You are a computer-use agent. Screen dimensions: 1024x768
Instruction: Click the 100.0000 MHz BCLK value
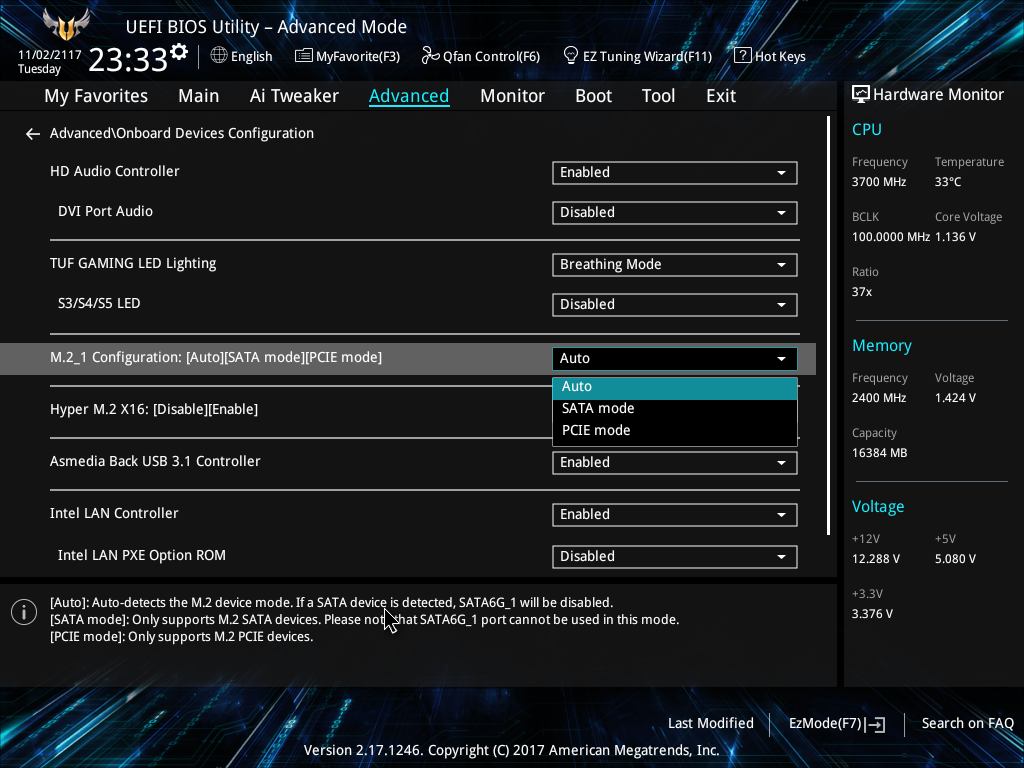click(891, 237)
